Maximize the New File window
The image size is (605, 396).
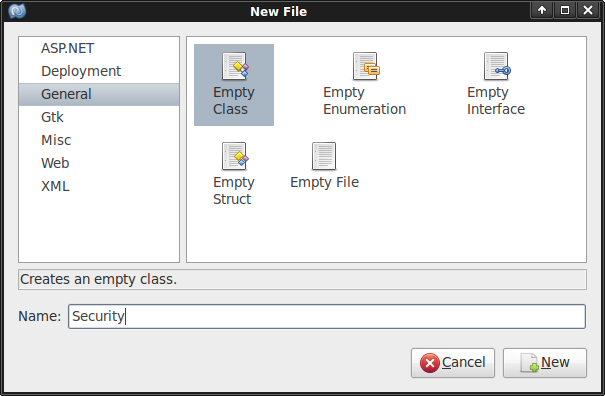coord(565,10)
